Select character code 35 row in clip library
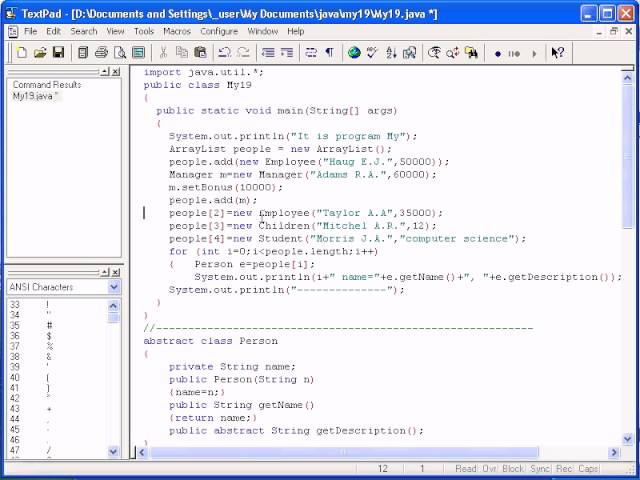 click(x=57, y=326)
